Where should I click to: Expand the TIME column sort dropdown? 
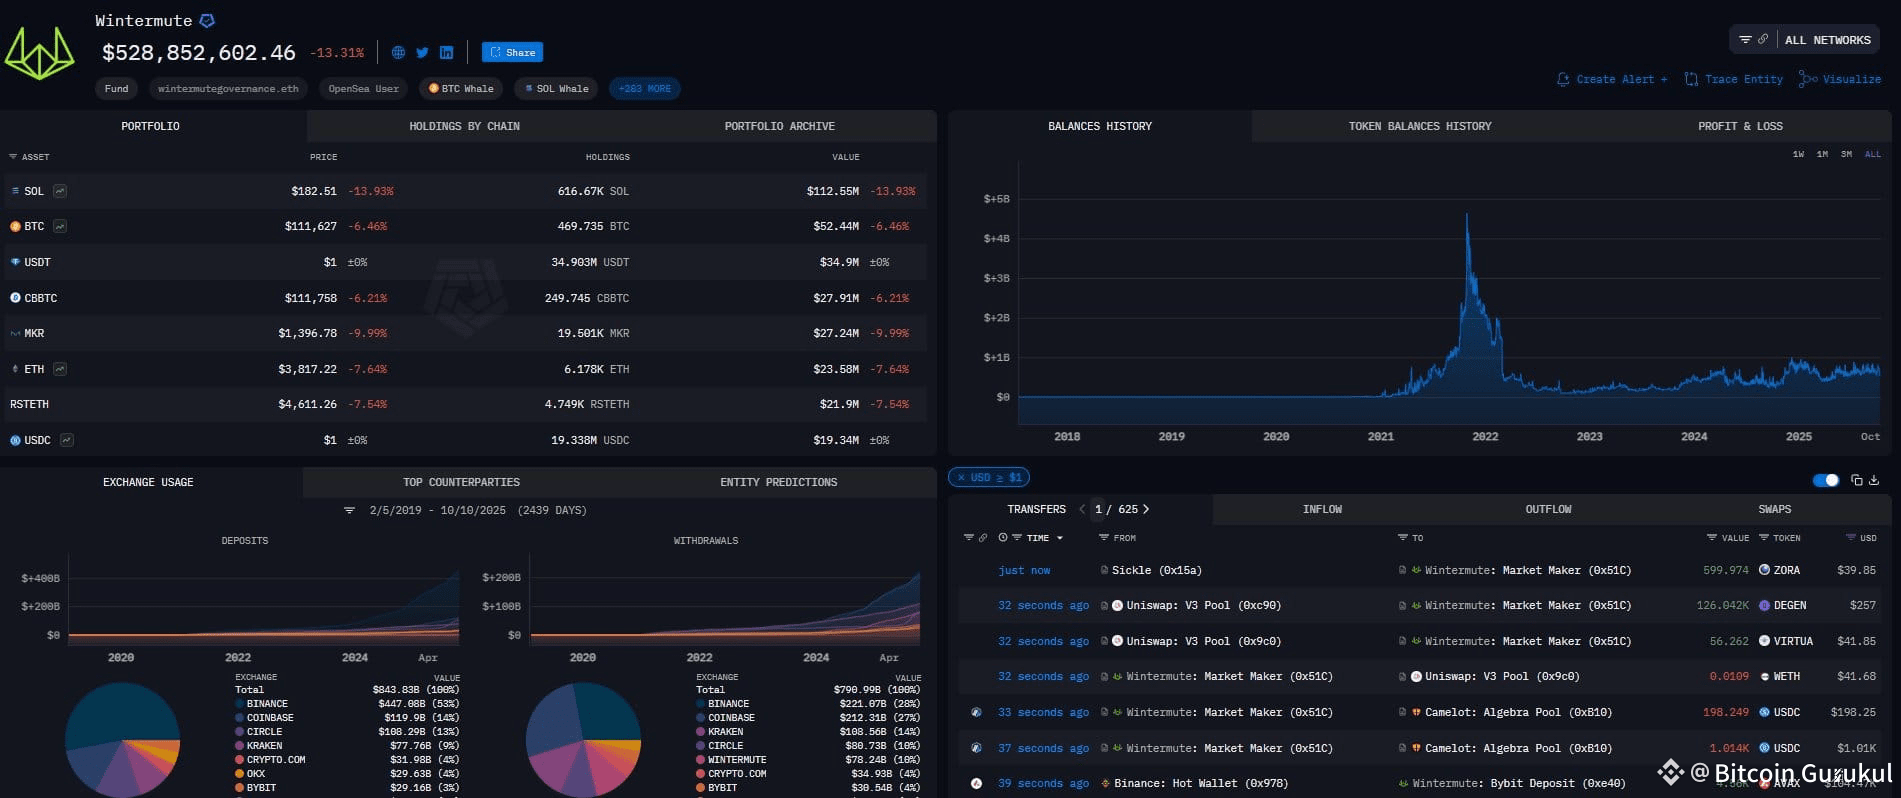click(x=1060, y=538)
